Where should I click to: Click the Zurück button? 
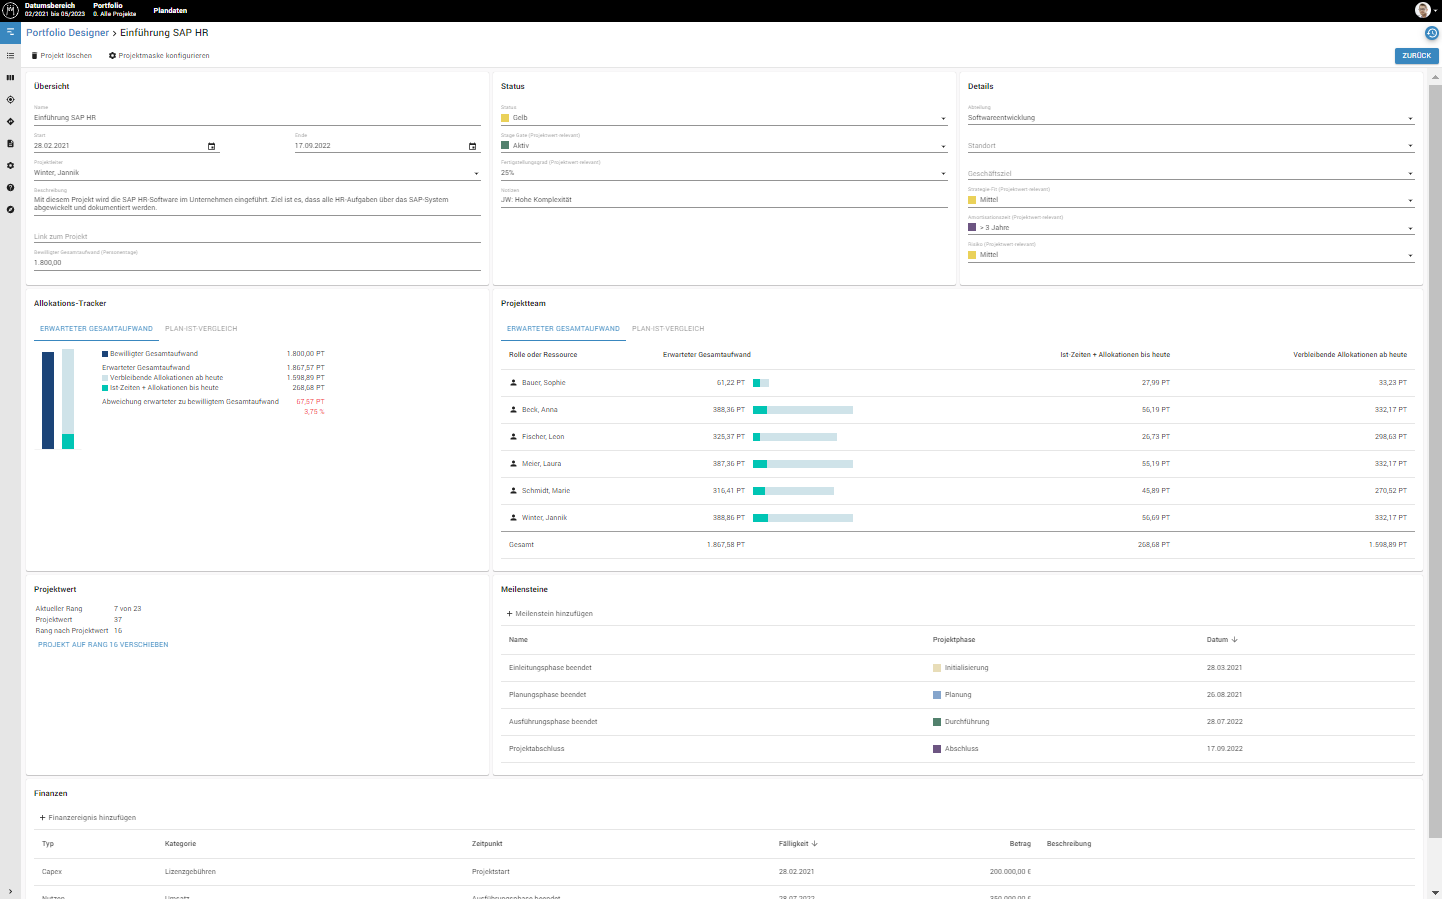(x=1416, y=56)
